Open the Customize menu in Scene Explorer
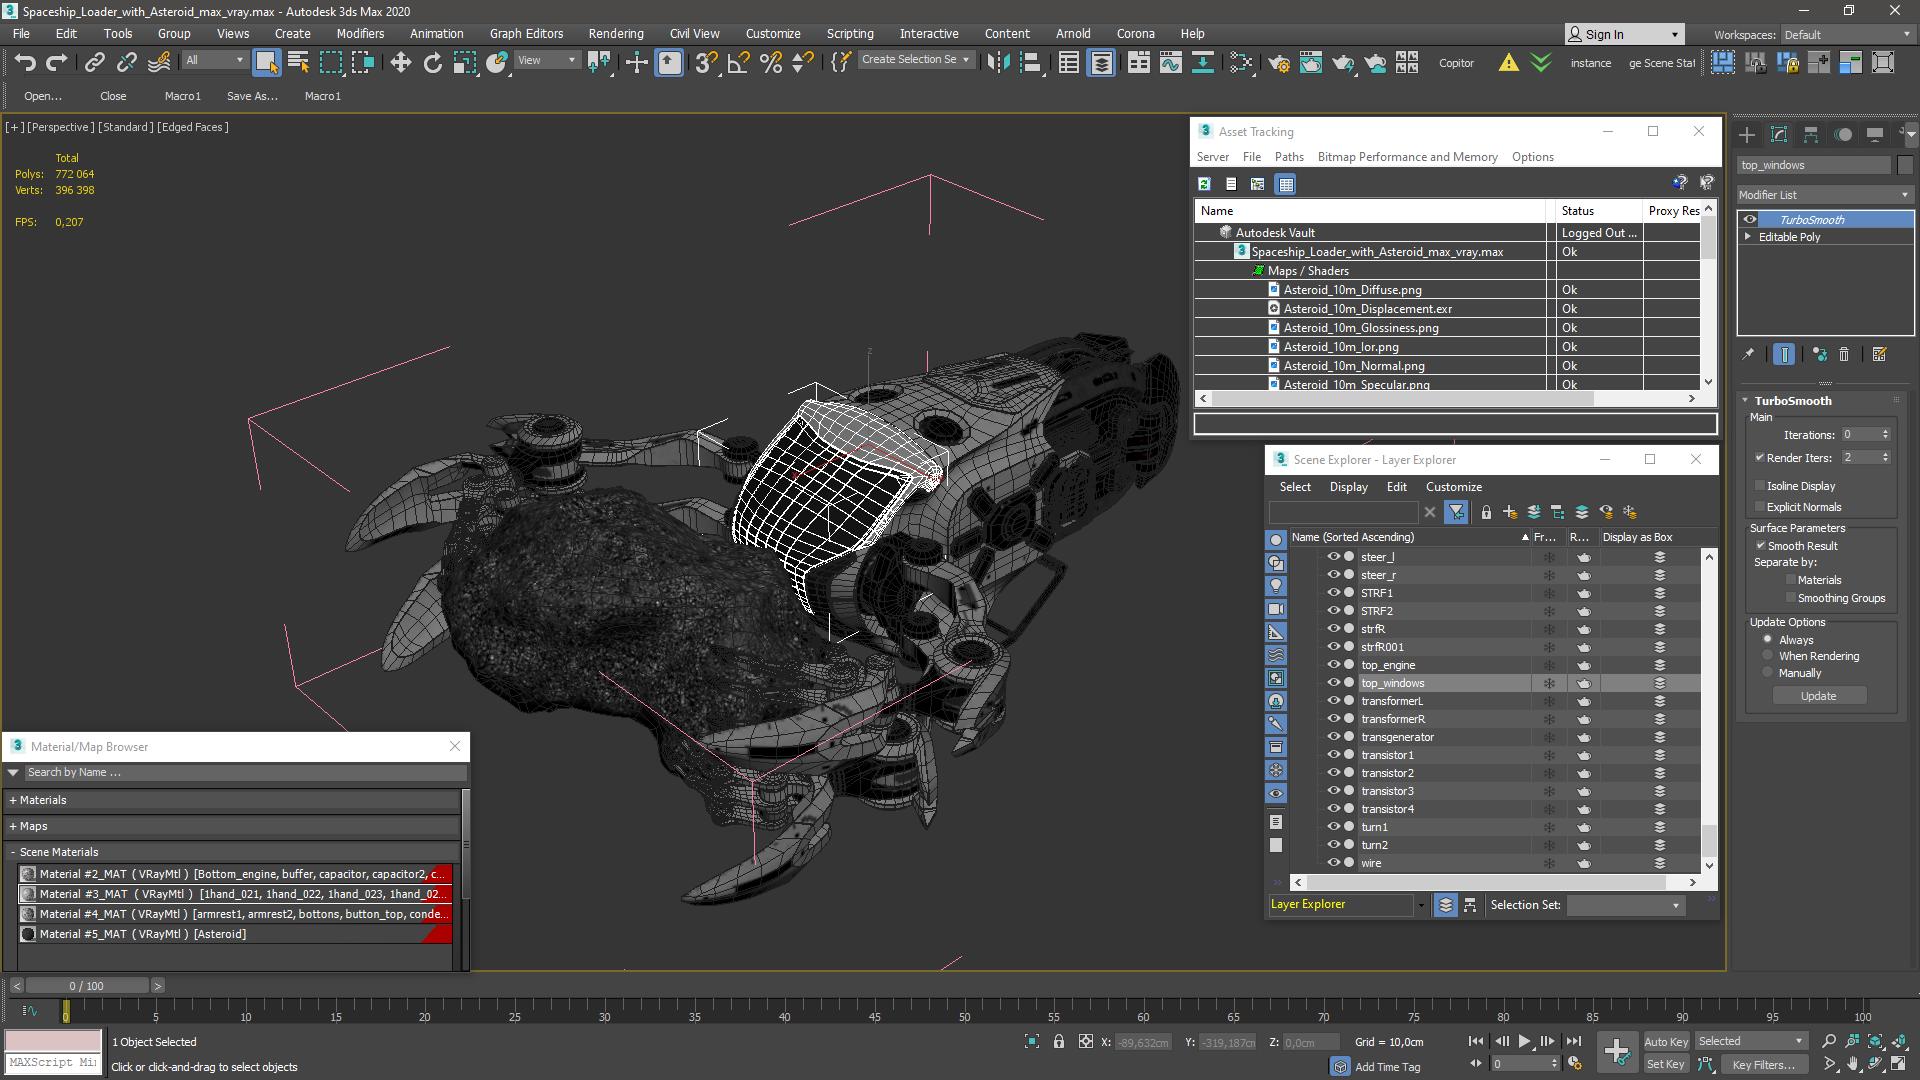1920x1080 pixels. 1454,487
